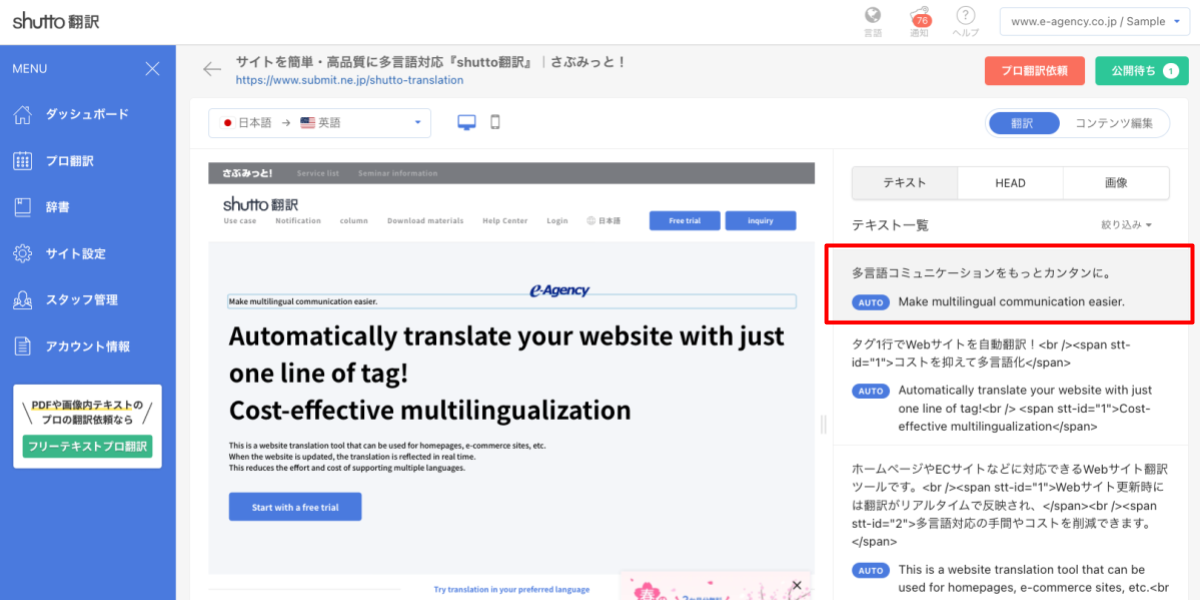
Task: Open the dictionary book icon
Action: click(x=23, y=207)
